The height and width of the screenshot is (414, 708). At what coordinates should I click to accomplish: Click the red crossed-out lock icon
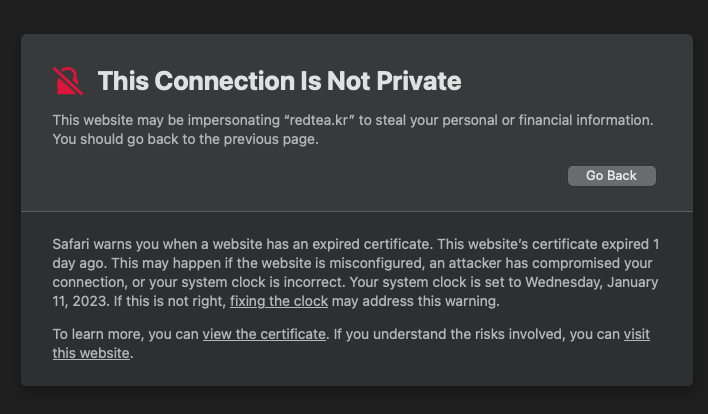point(68,81)
